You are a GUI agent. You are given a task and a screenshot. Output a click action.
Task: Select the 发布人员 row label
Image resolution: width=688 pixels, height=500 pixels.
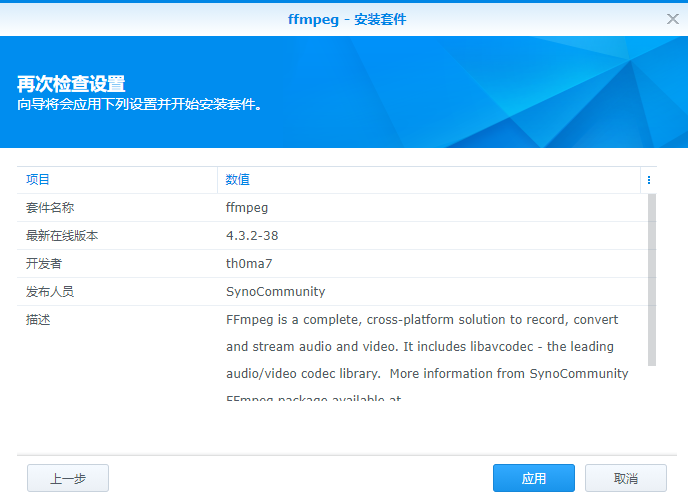pos(50,292)
